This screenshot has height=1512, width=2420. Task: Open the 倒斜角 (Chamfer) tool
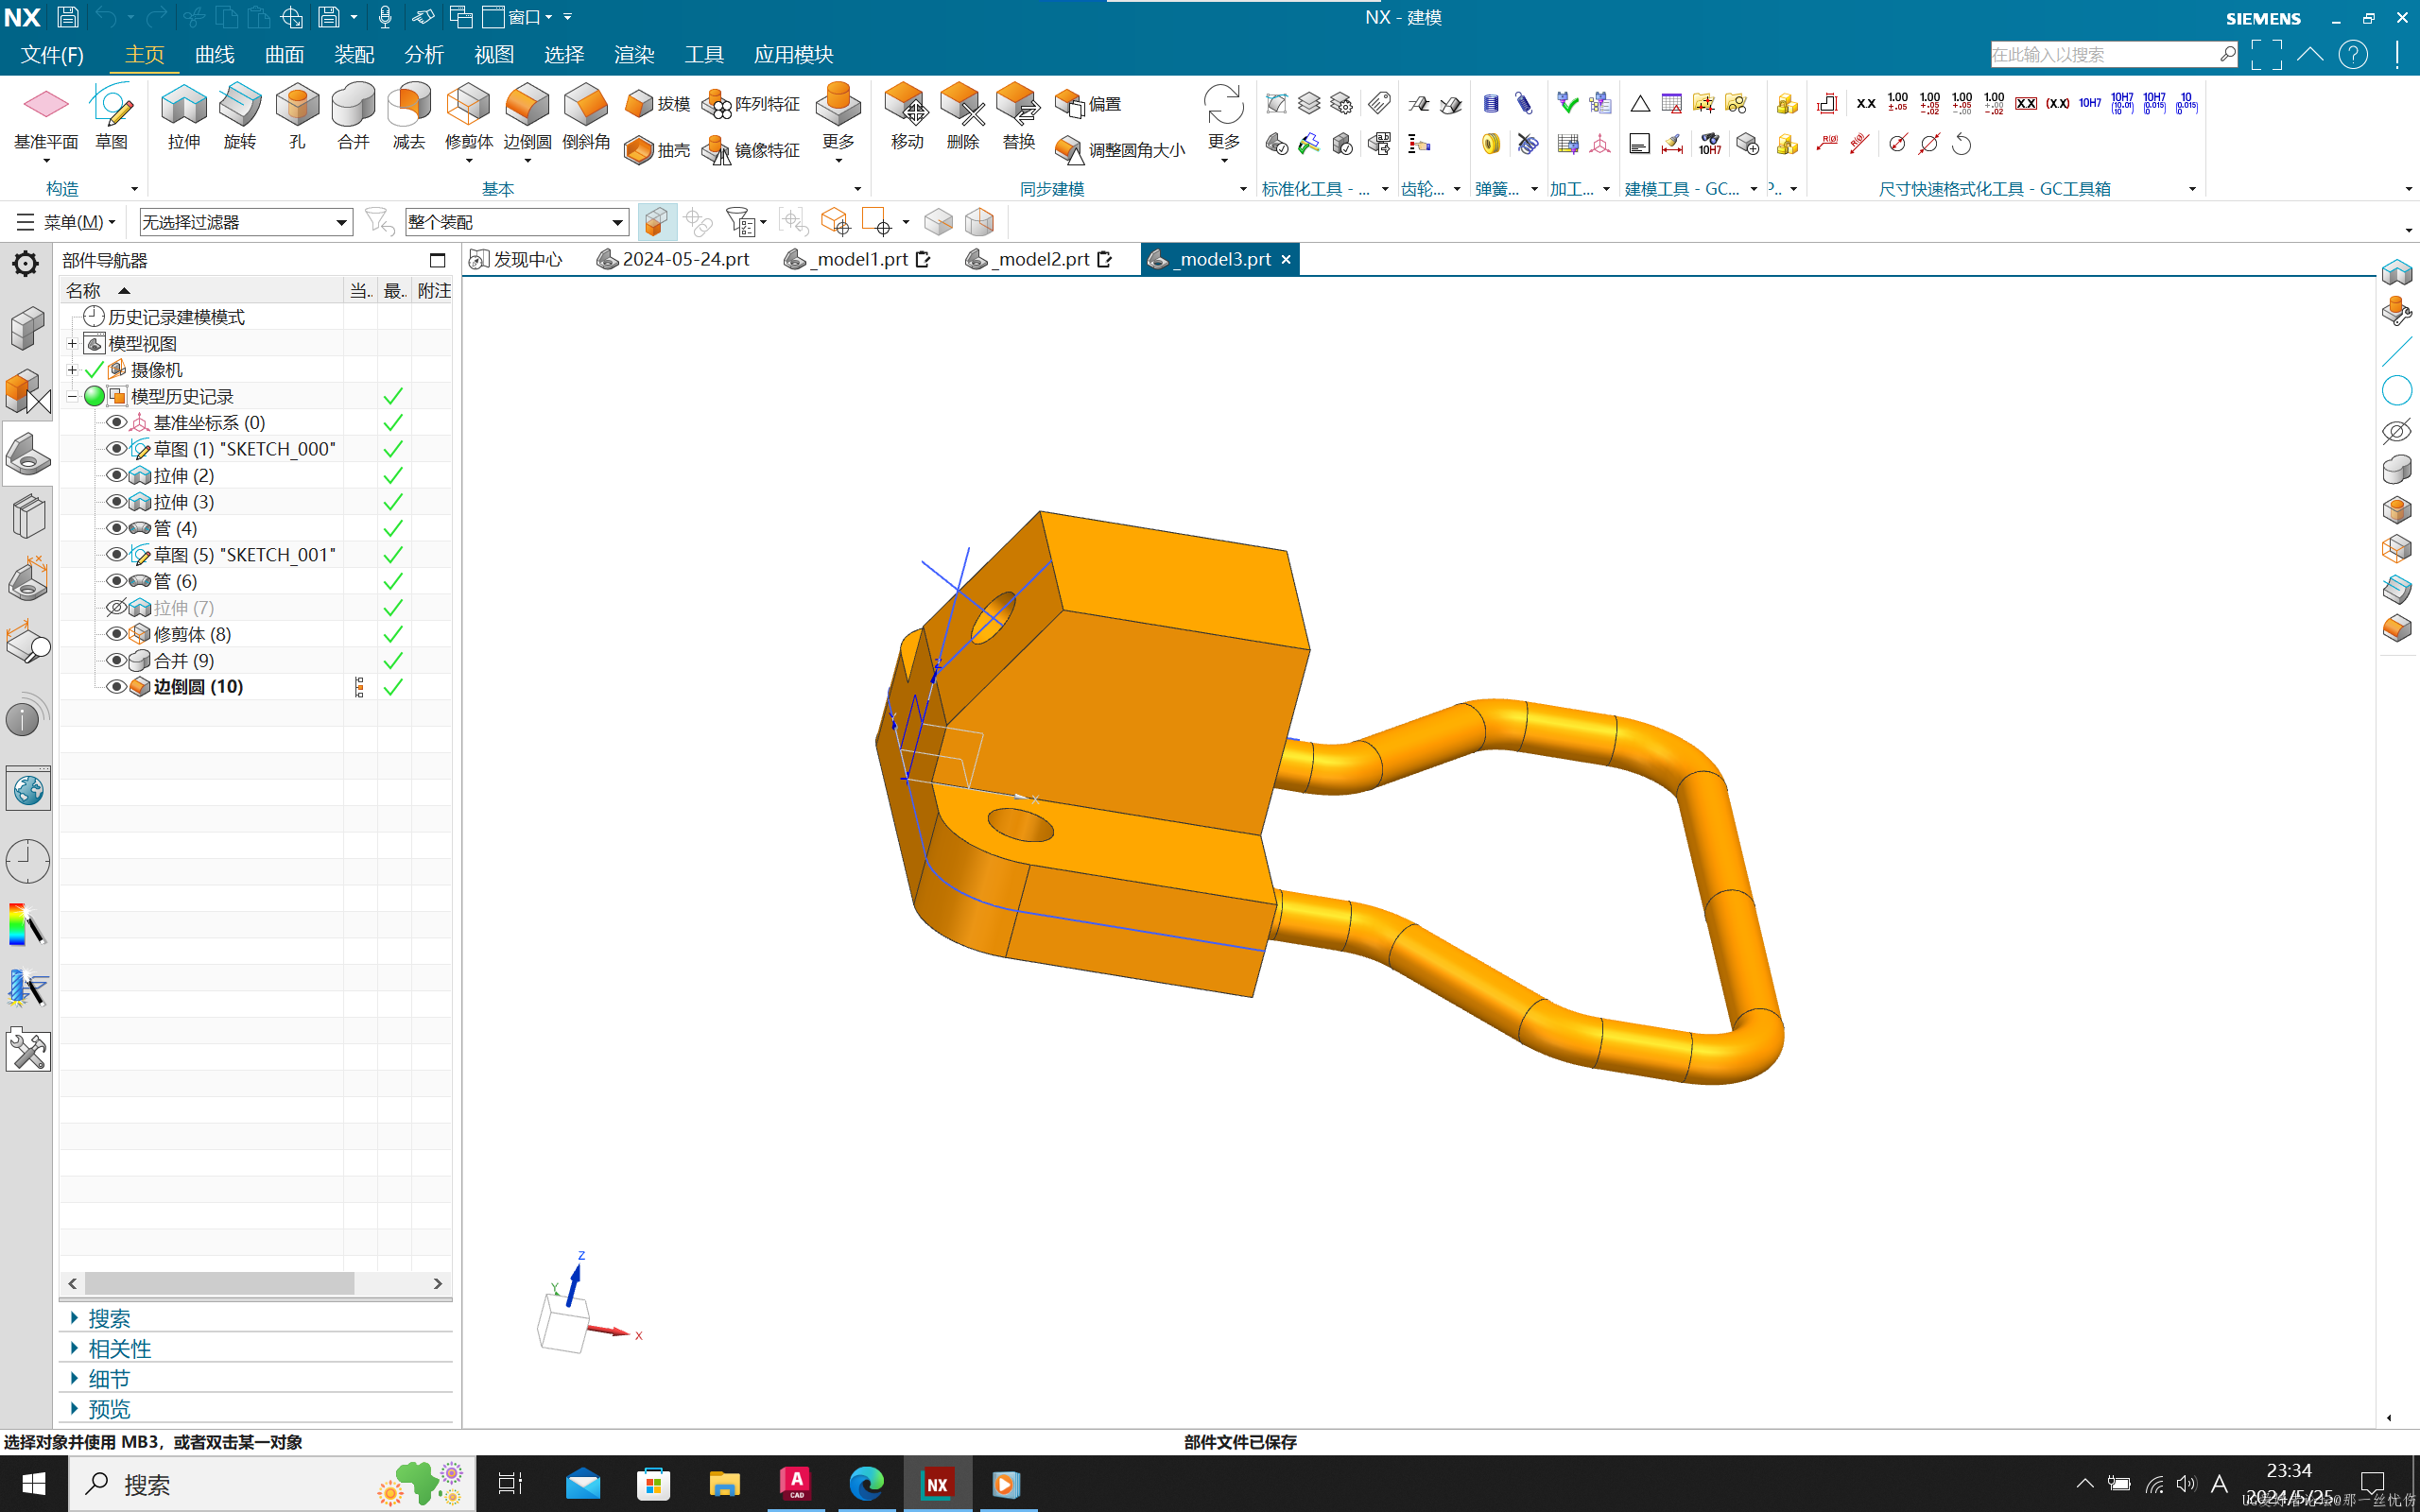(586, 117)
